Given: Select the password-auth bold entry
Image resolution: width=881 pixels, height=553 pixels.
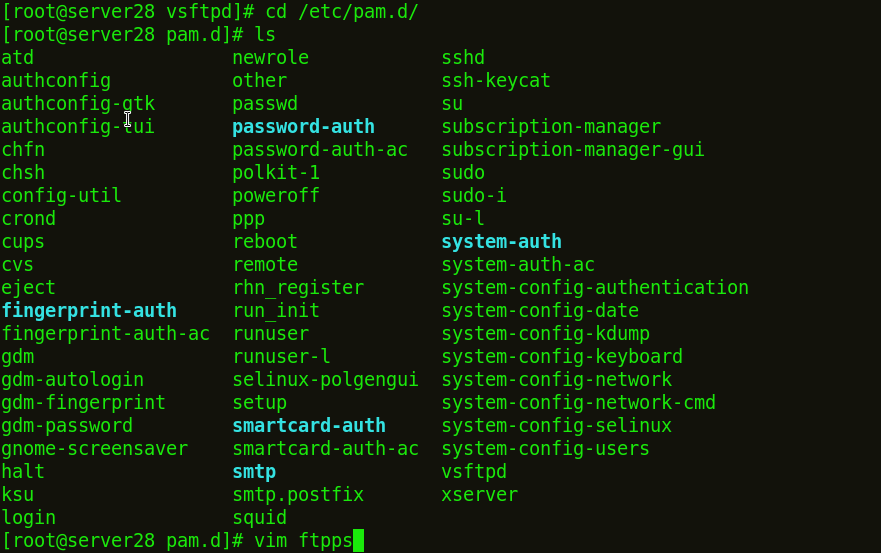Looking at the screenshot, I should point(303,126).
